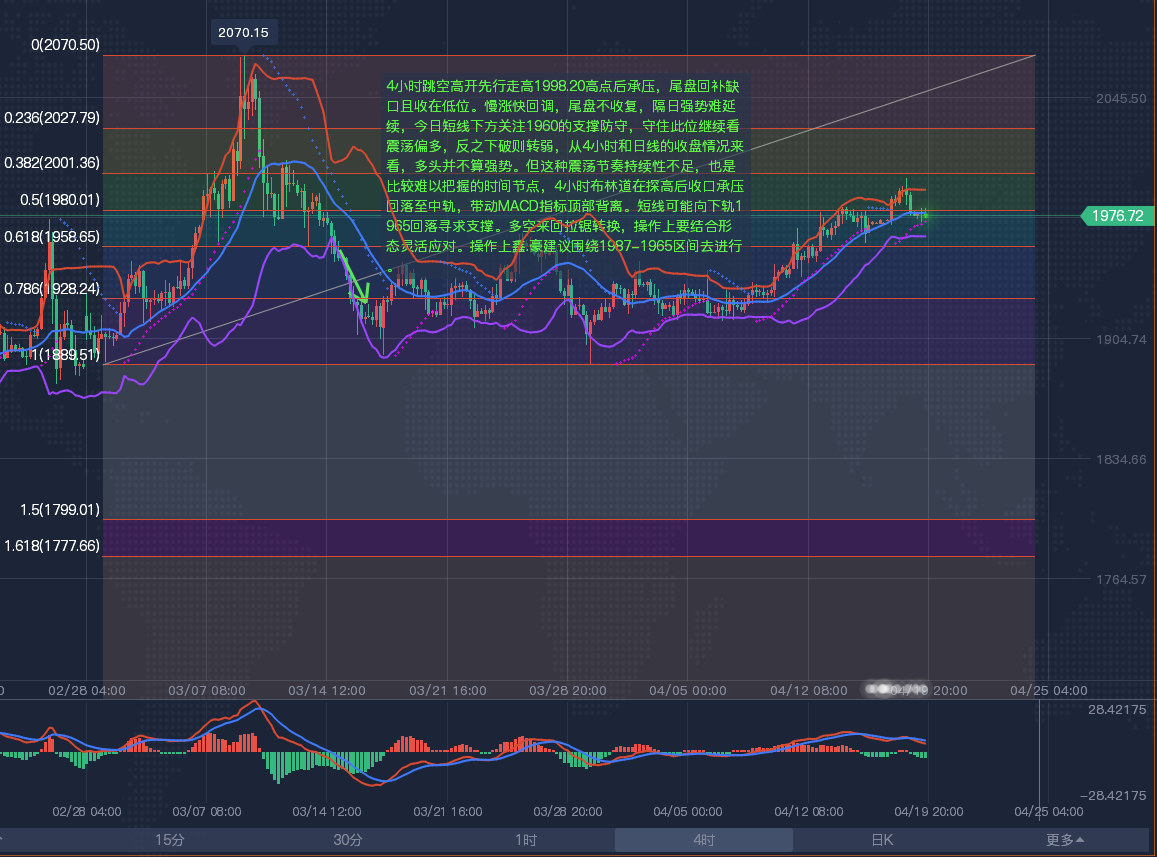Select the 30分 chart interval tab

click(x=348, y=840)
